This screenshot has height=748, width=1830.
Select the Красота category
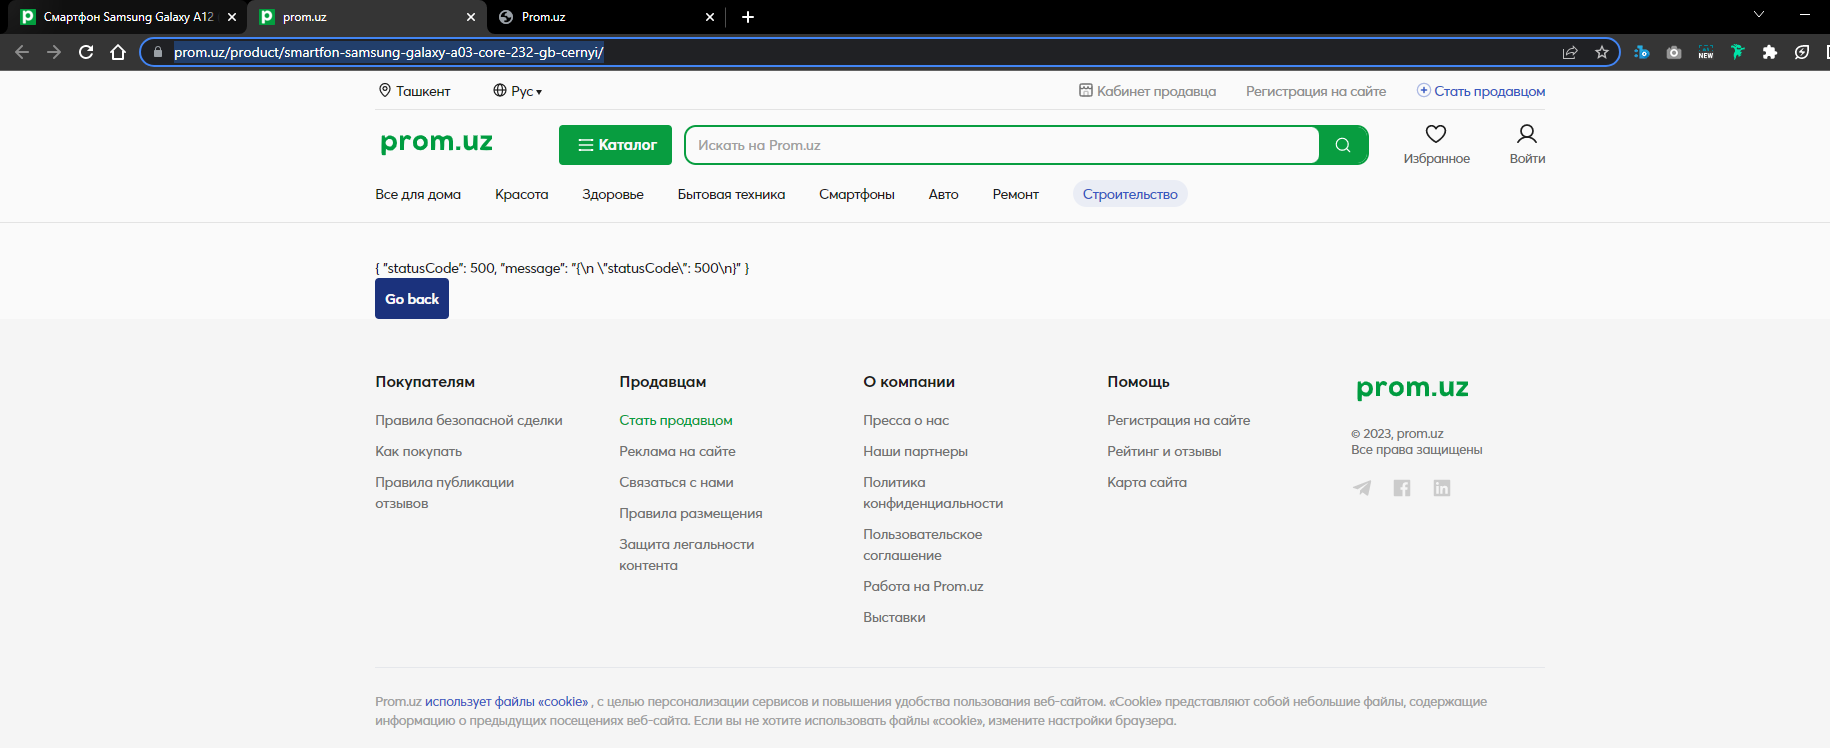[x=522, y=194]
